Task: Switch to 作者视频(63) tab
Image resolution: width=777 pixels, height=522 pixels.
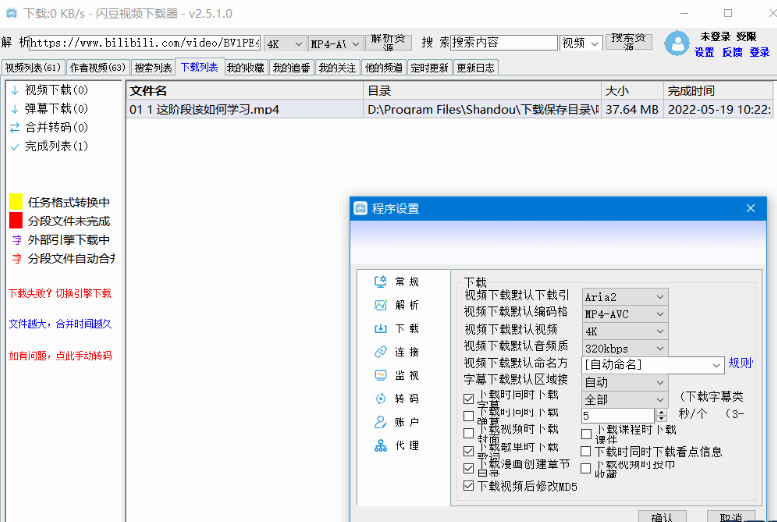Action: [98, 67]
